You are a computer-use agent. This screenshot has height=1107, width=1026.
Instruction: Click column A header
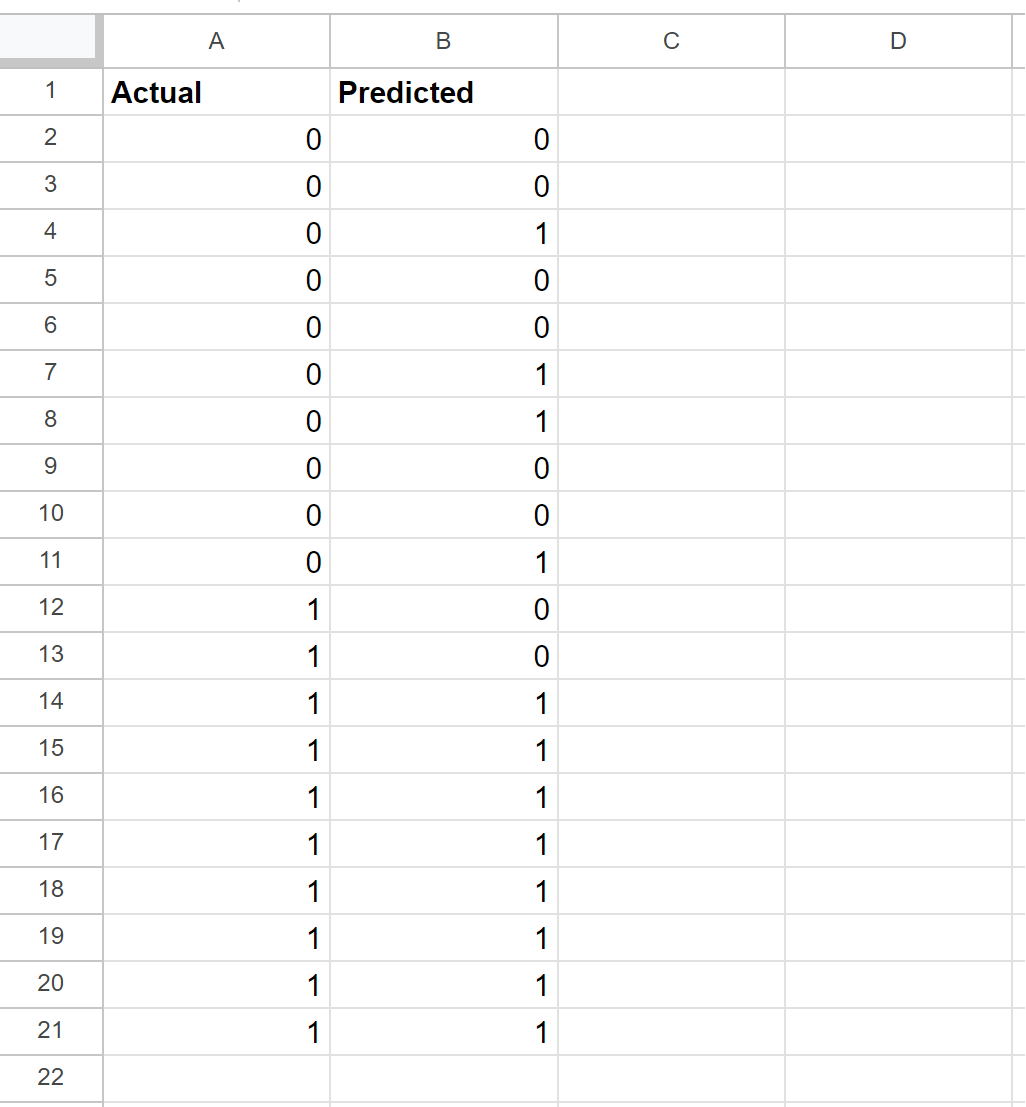(216, 41)
